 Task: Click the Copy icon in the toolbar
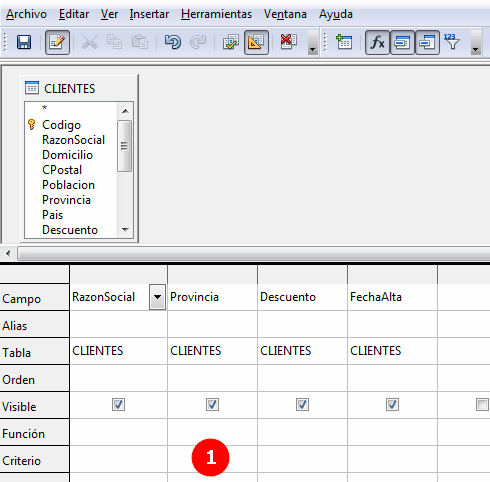(114, 42)
